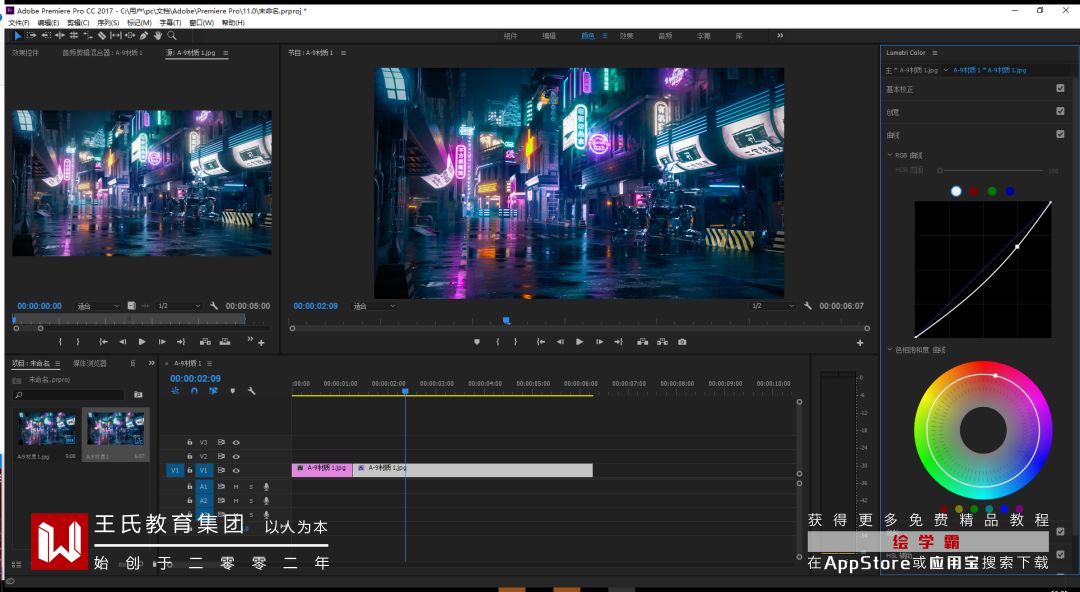Viewport: 1080px width, 592px height.
Task: Open Program monitor wrench settings
Action: tap(807, 306)
